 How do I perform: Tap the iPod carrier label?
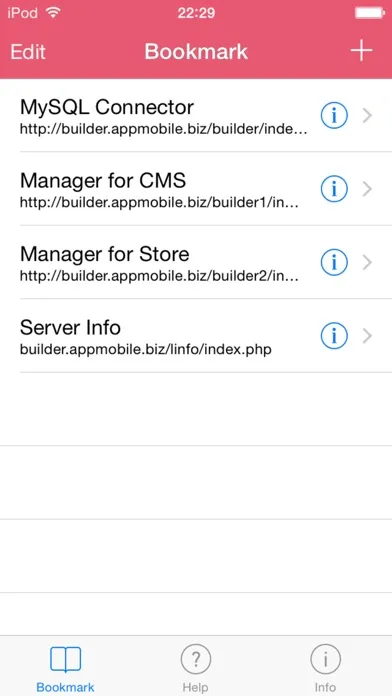point(22,13)
